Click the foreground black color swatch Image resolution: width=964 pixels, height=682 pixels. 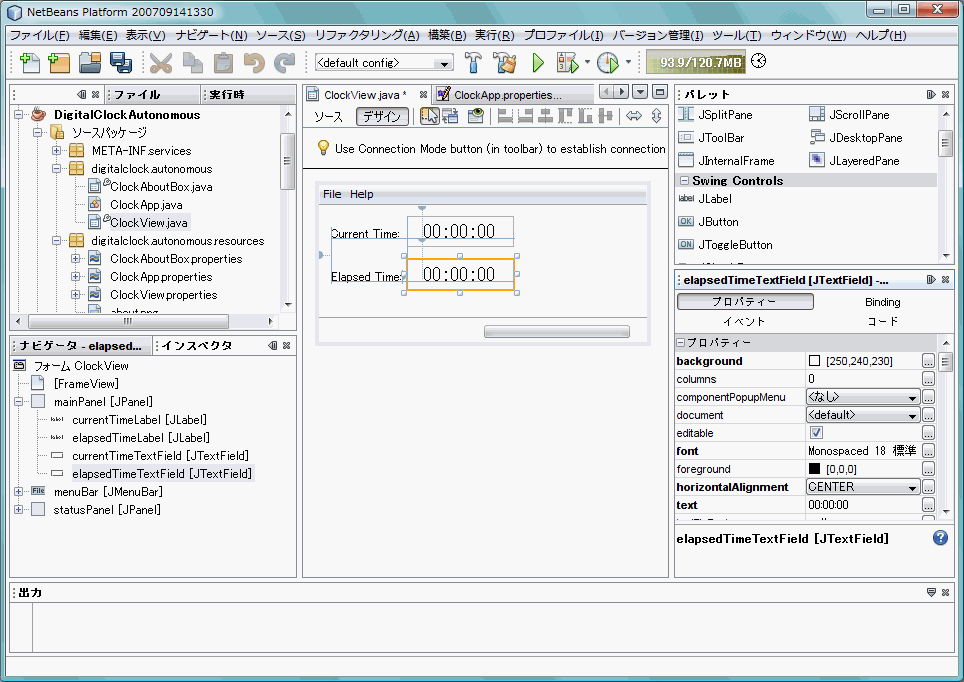click(x=815, y=469)
